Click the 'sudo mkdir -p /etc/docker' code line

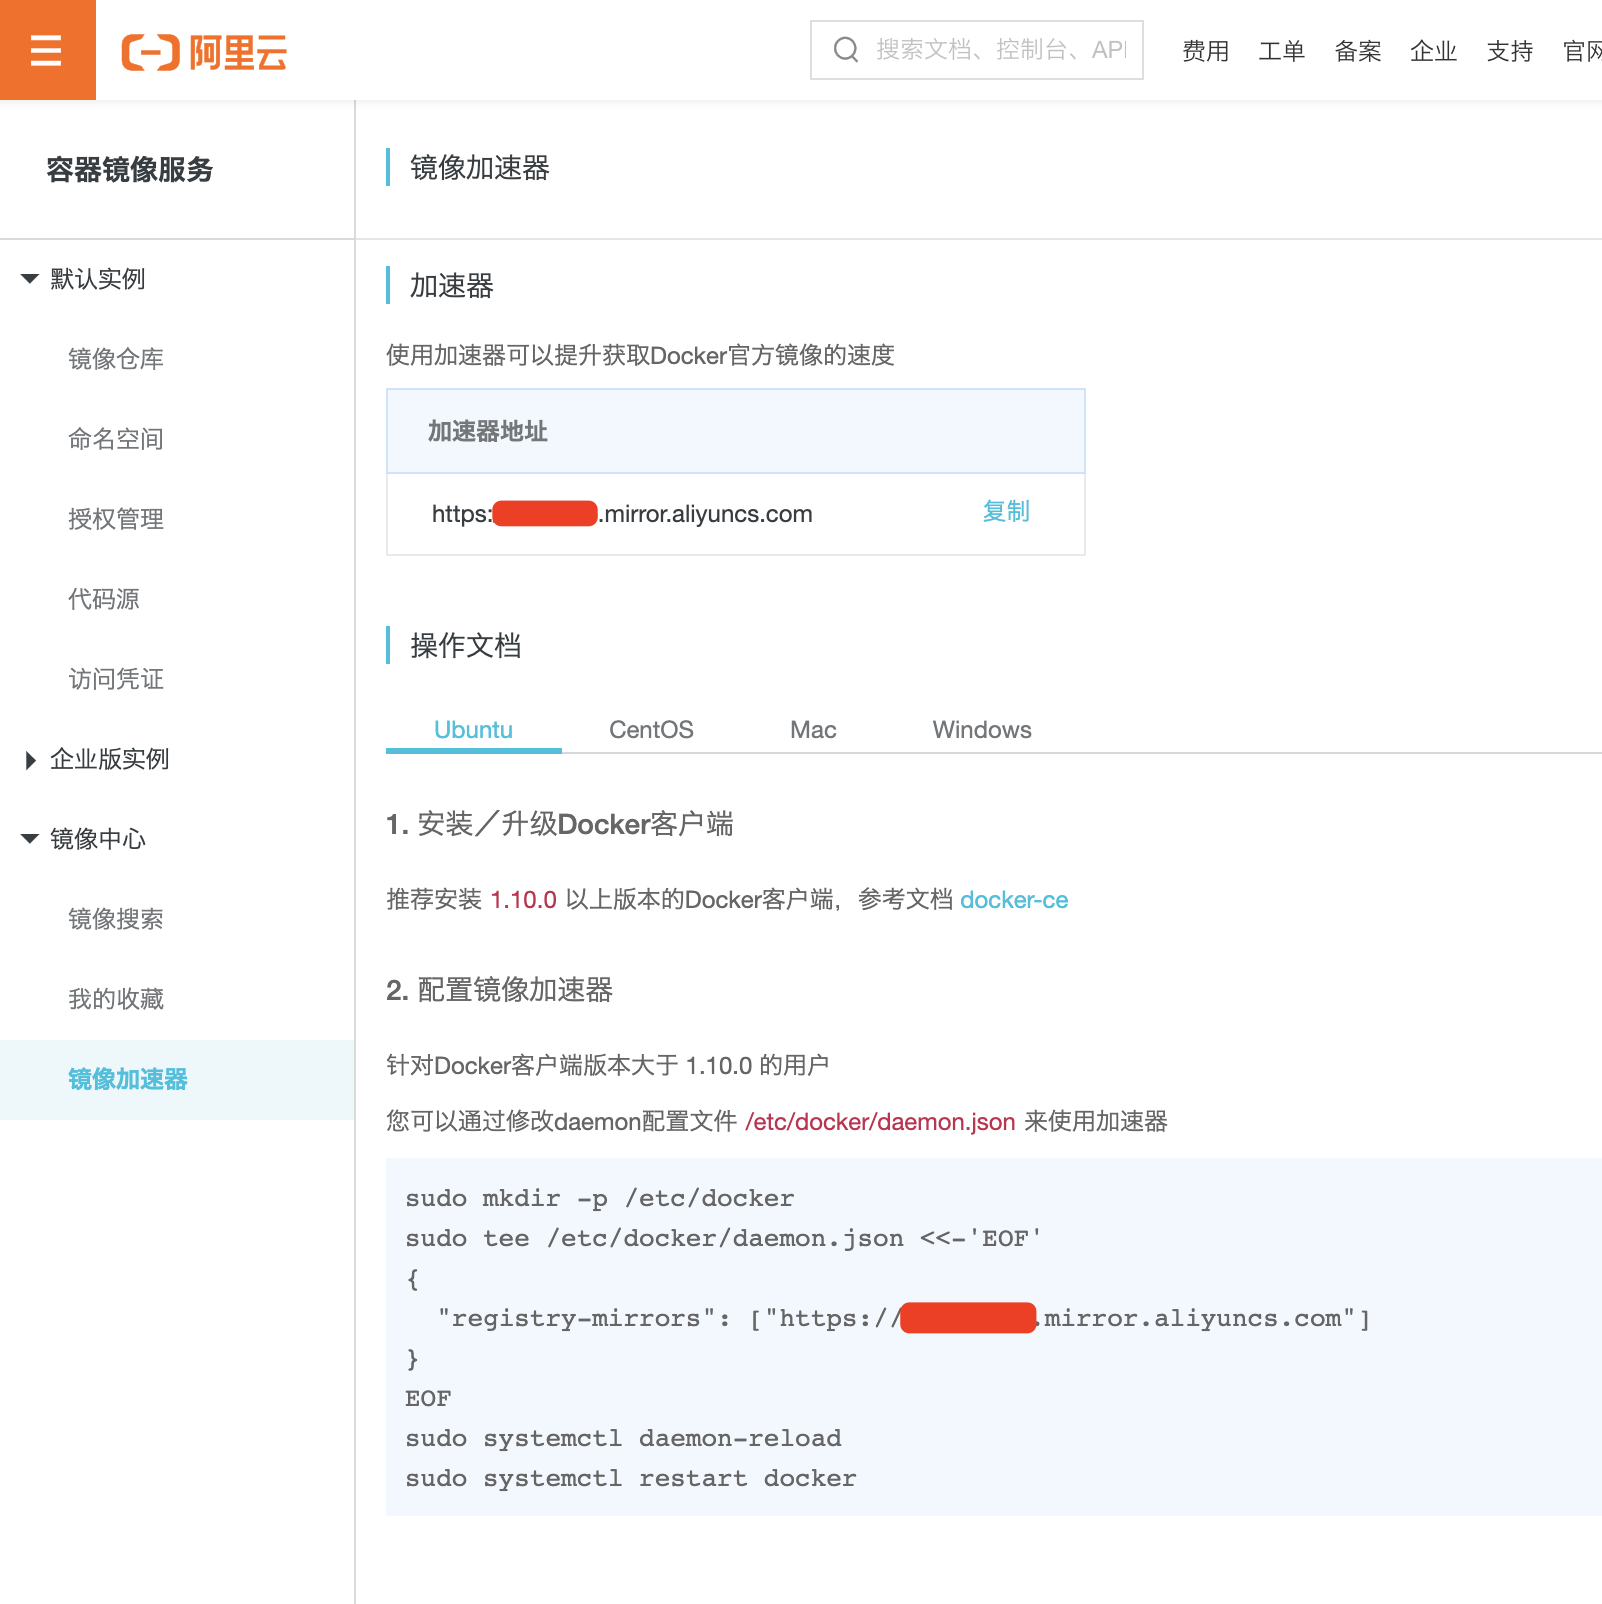(600, 1198)
